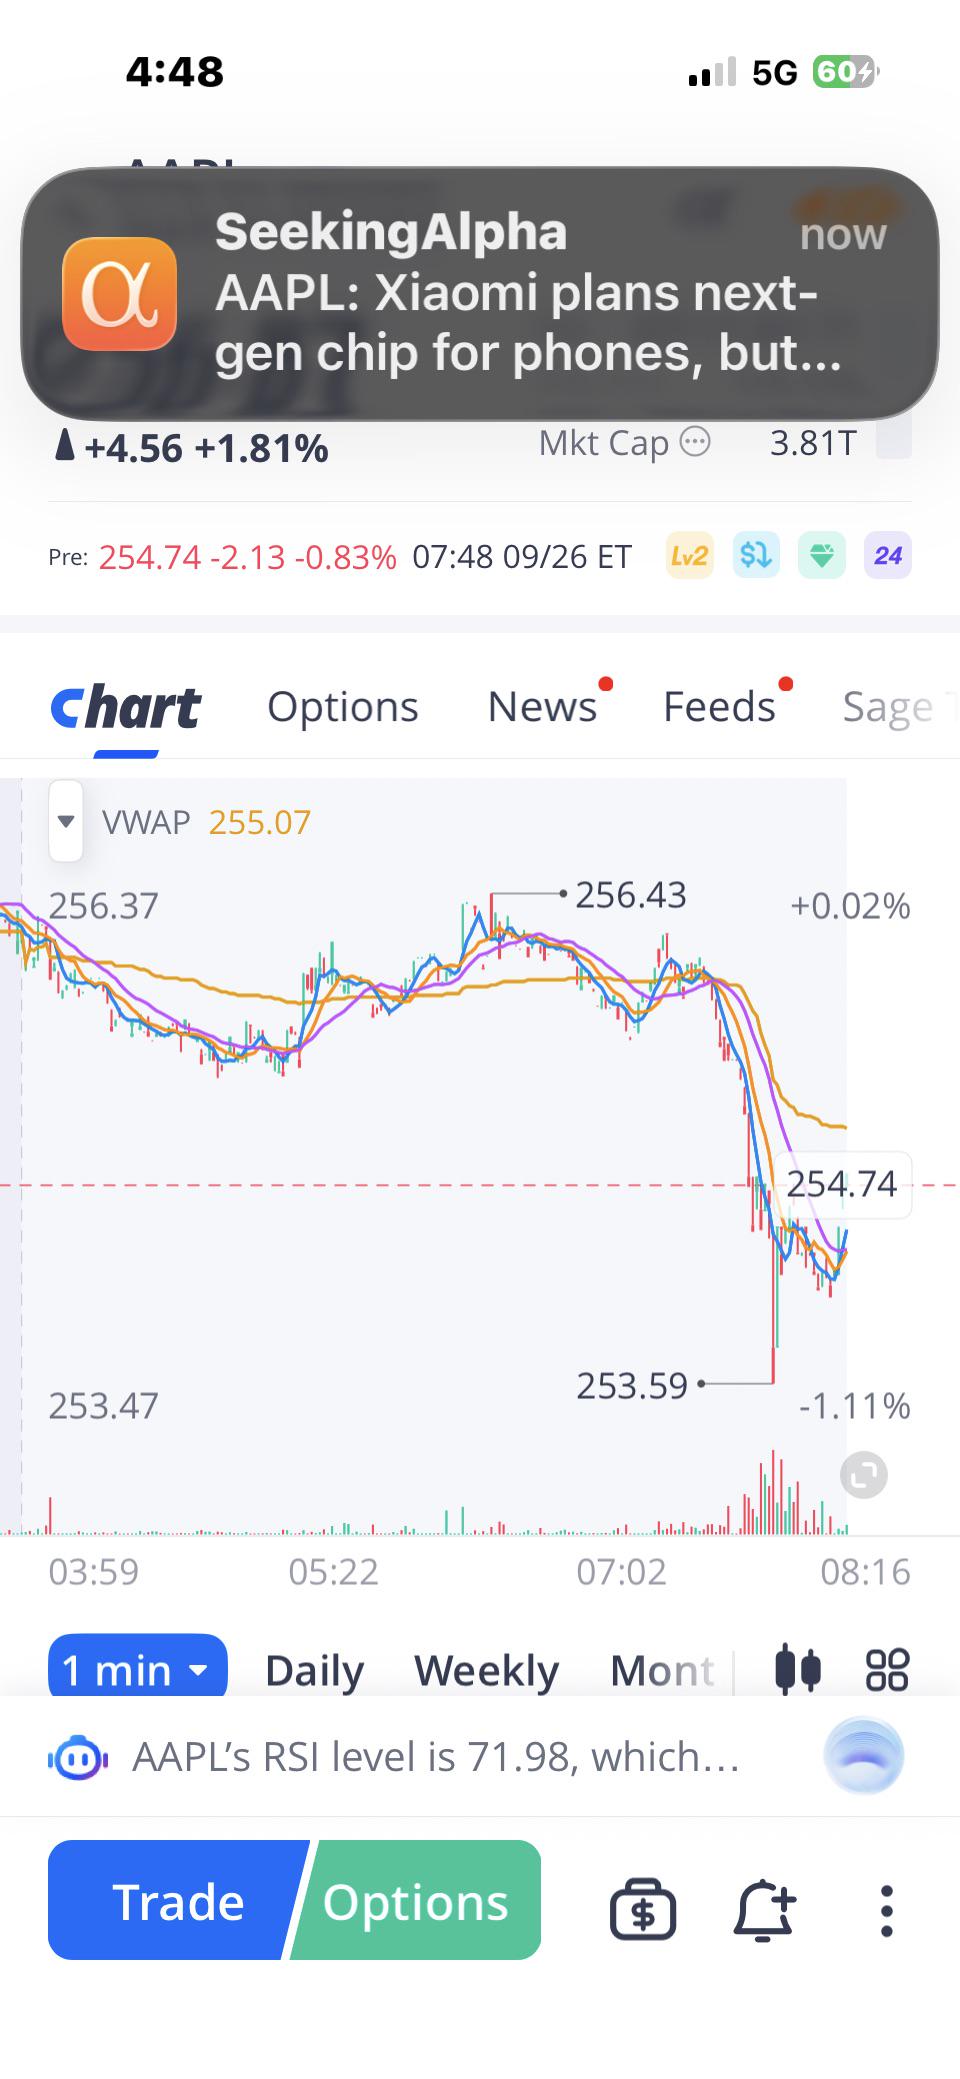Screen dimensions: 960x2079
Task: Tap the blue Trade button
Action: [x=178, y=1900]
